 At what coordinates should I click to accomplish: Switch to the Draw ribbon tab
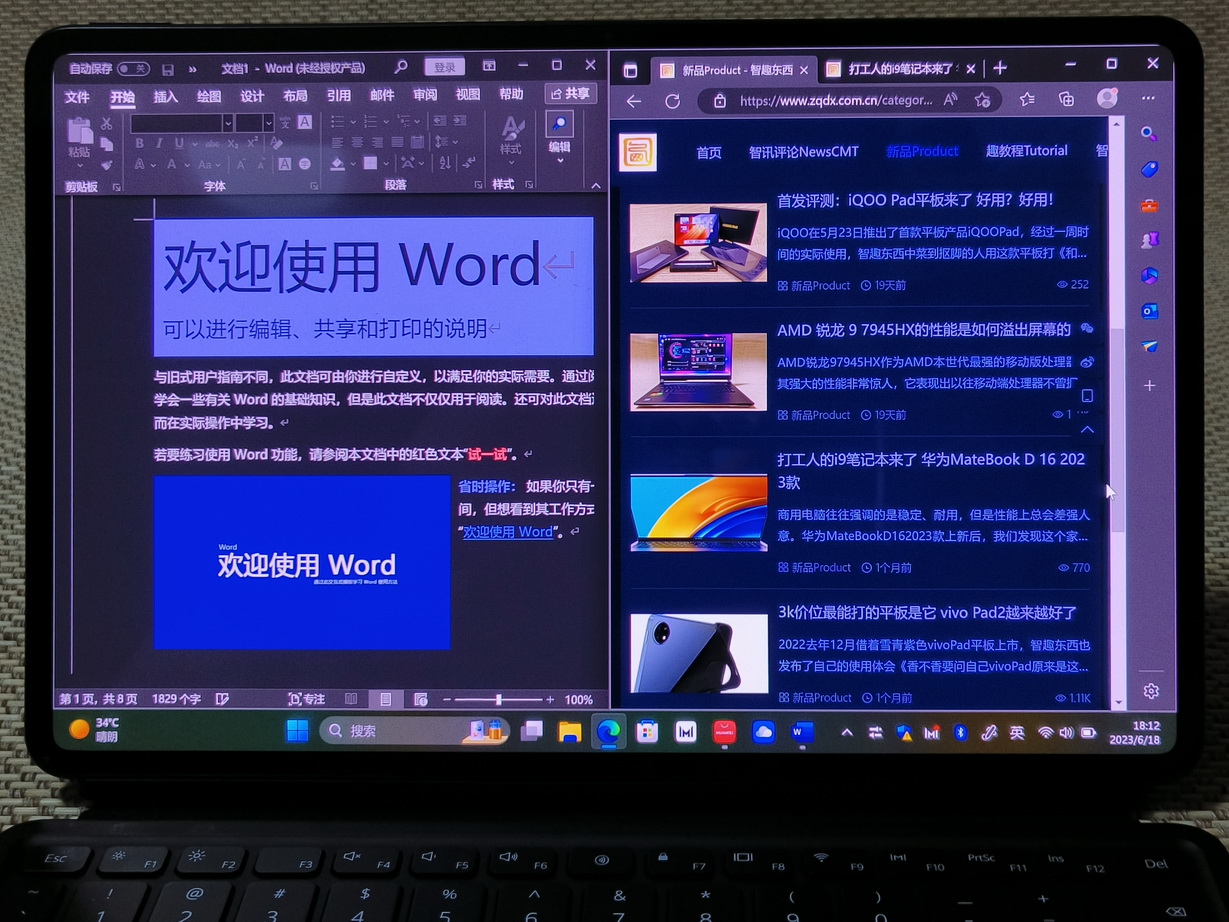click(208, 96)
